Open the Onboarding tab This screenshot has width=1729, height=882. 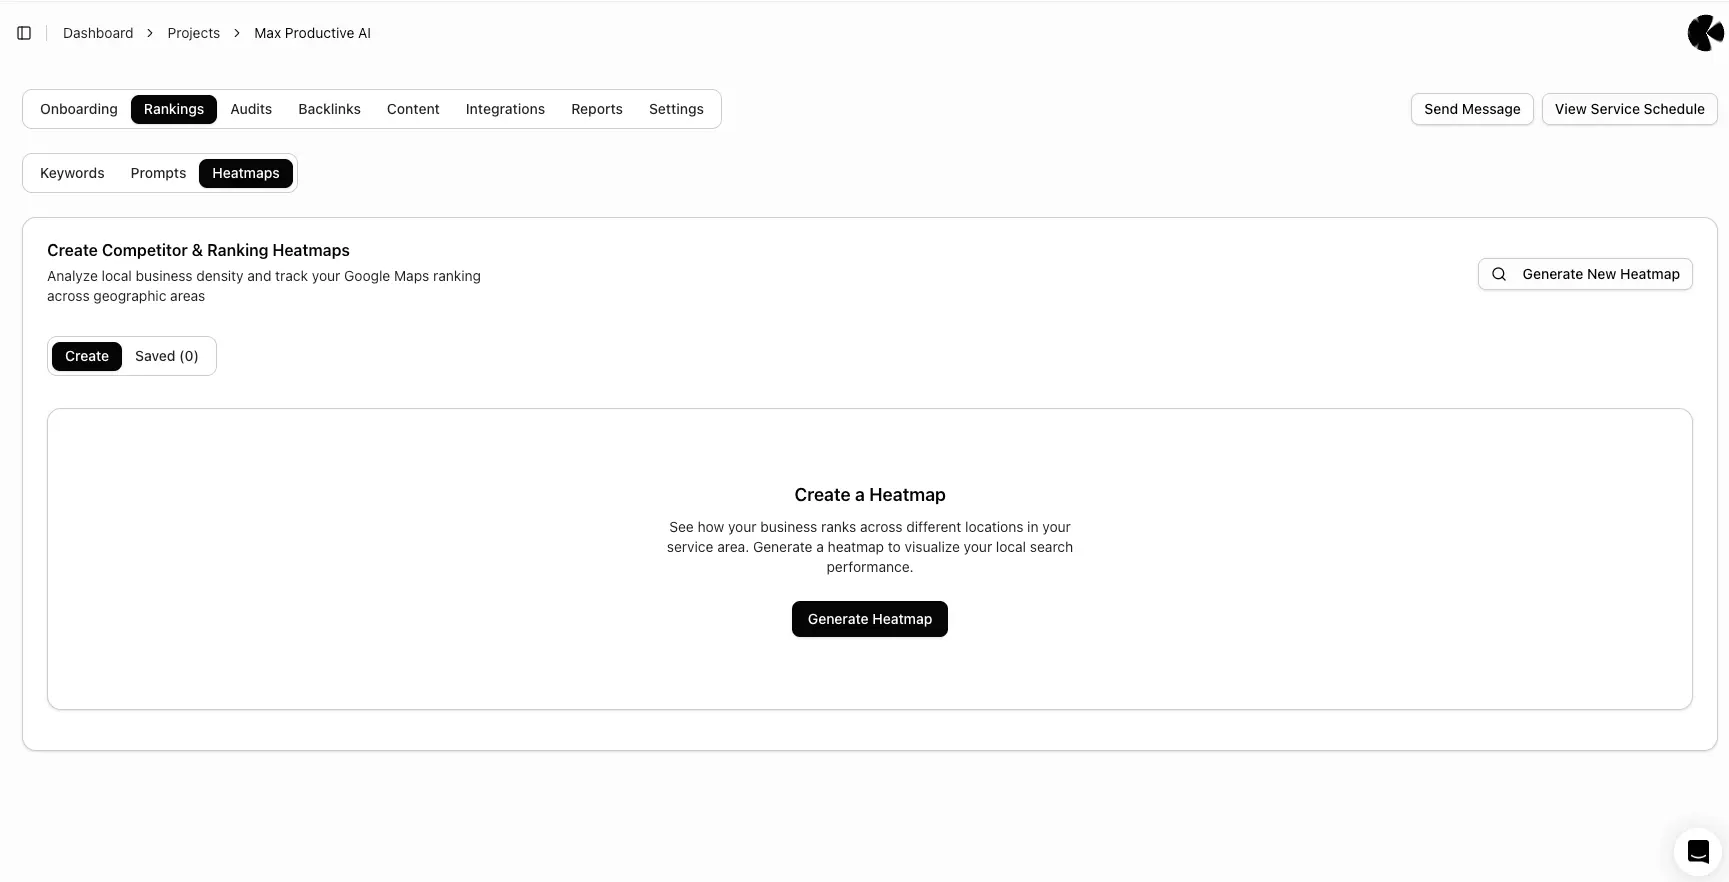(79, 109)
